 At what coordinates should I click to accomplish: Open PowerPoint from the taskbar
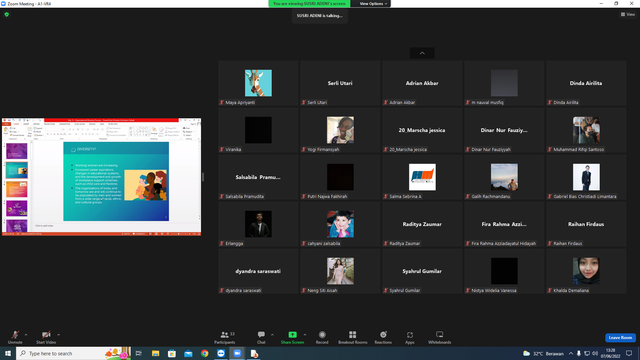(x=254, y=353)
